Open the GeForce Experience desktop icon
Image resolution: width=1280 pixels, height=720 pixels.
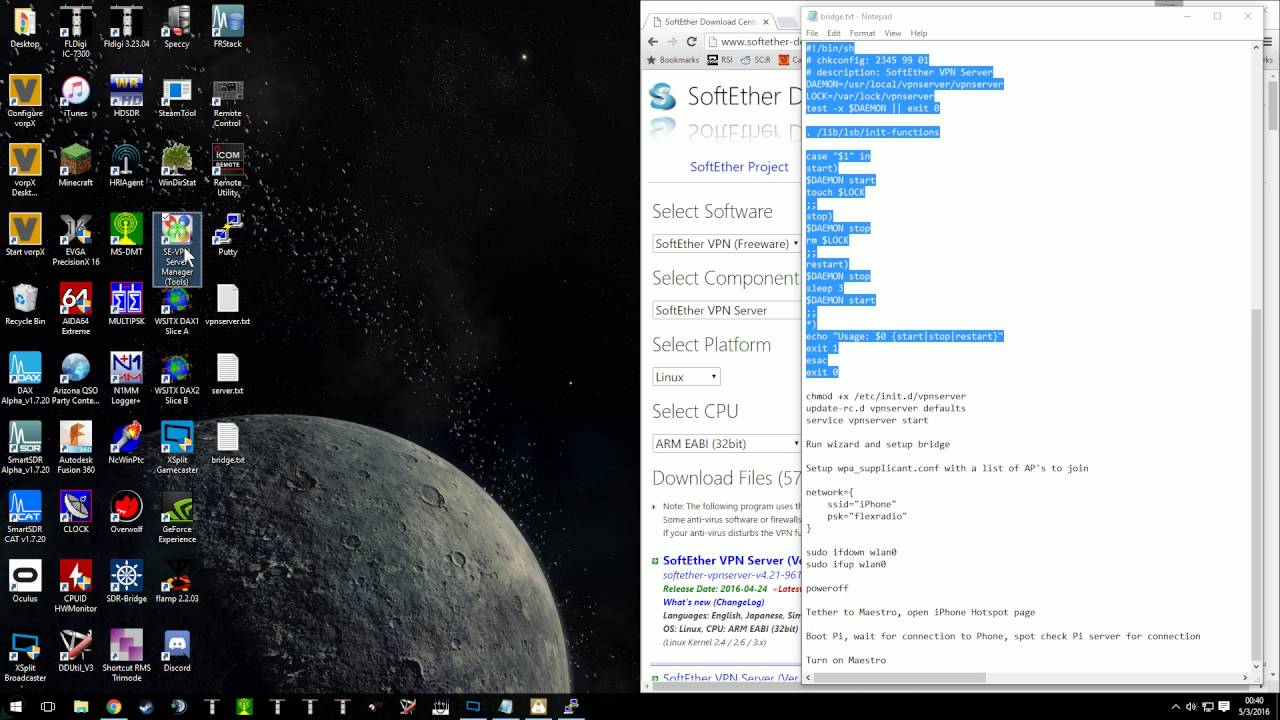point(177,517)
